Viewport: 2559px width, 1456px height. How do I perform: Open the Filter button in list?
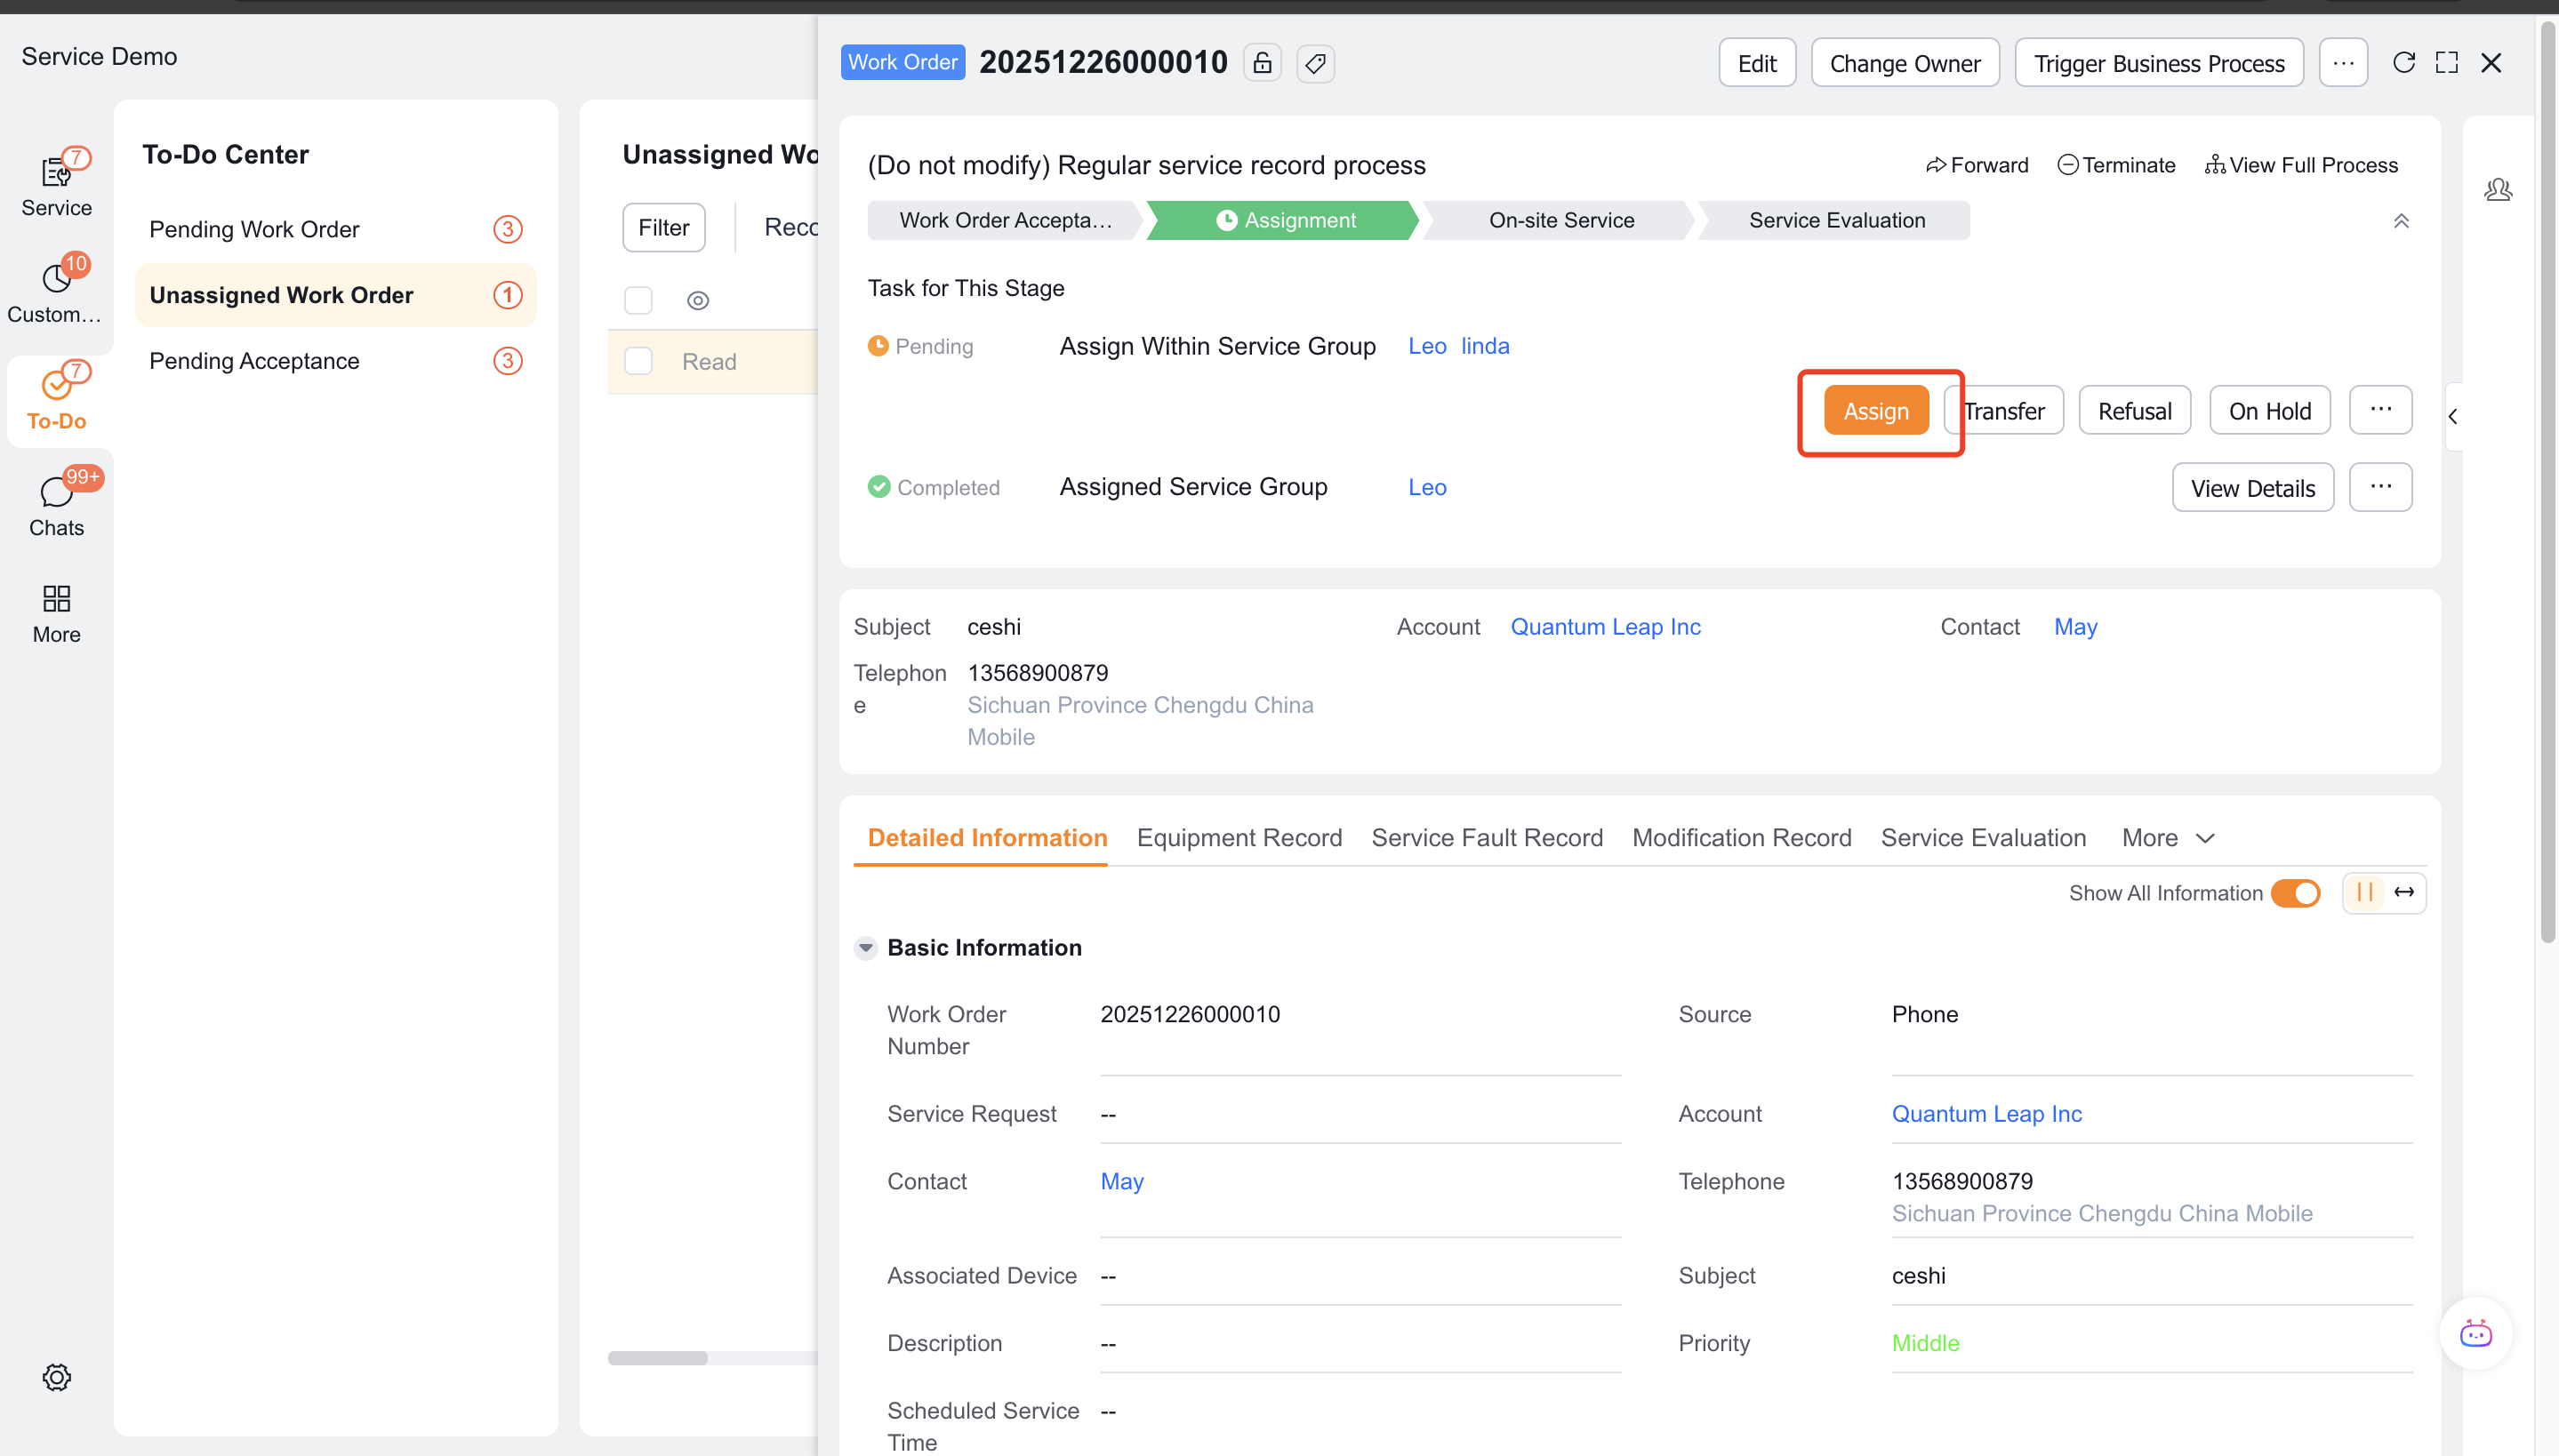click(x=663, y=227)
